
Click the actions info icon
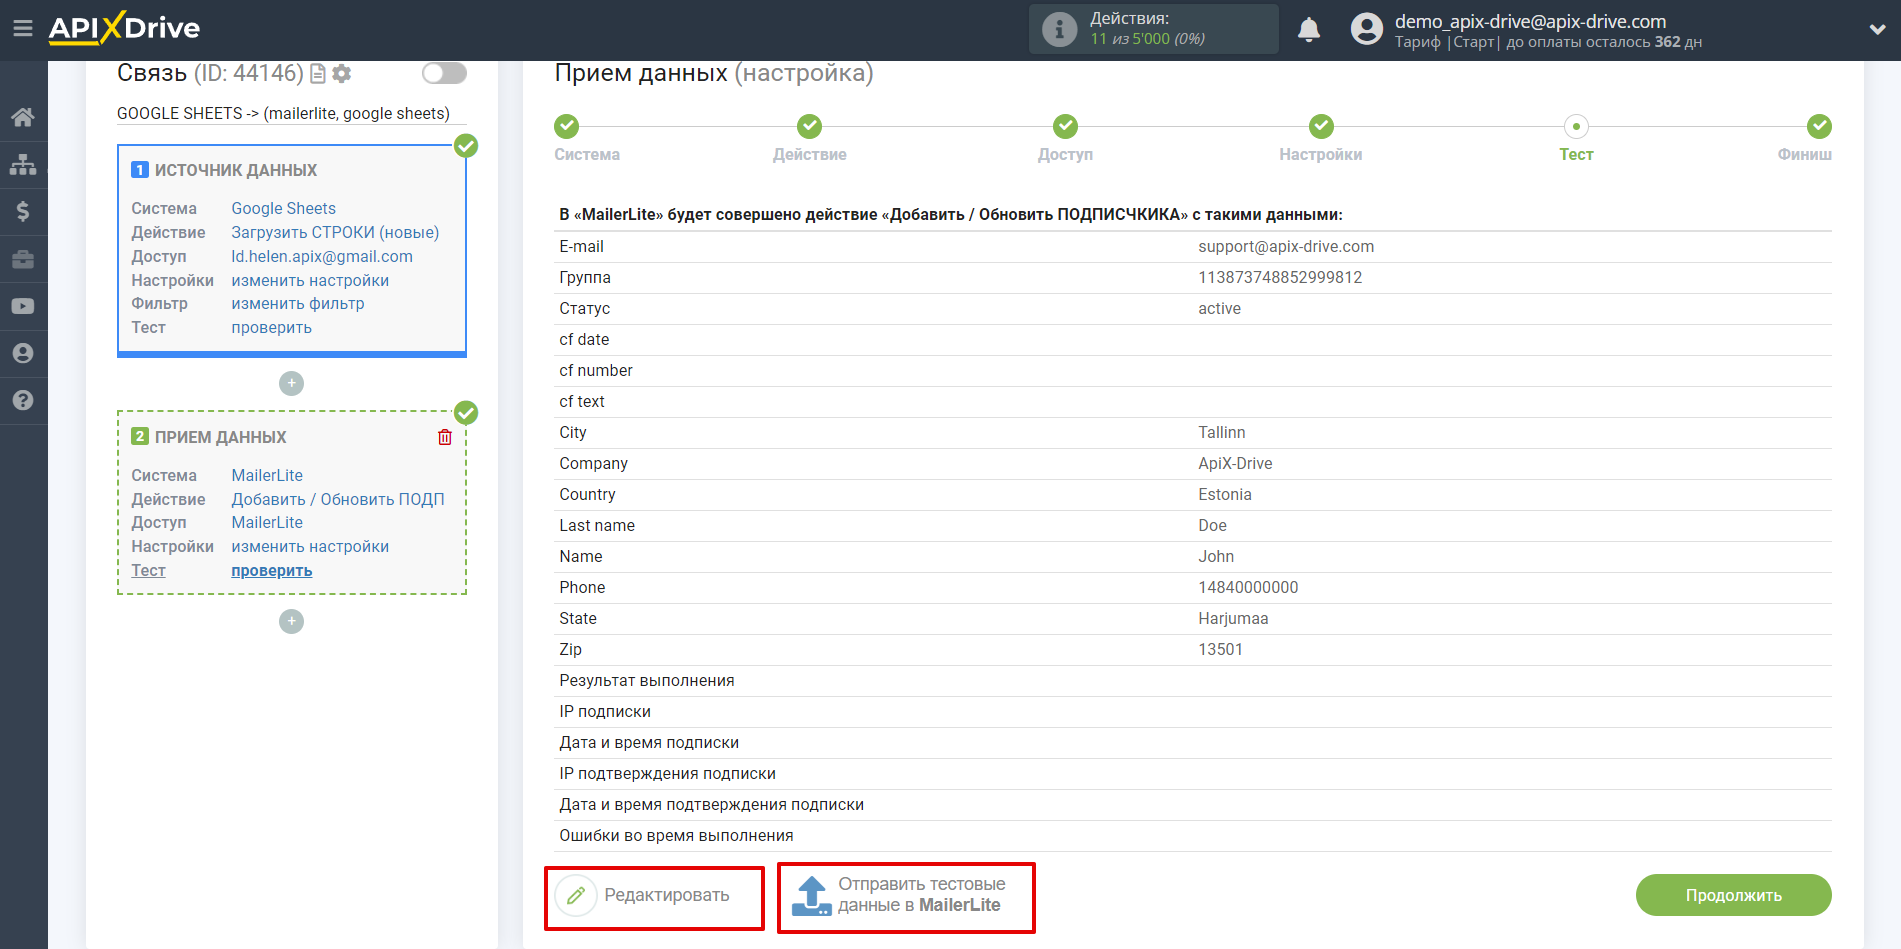(1059, 29)
